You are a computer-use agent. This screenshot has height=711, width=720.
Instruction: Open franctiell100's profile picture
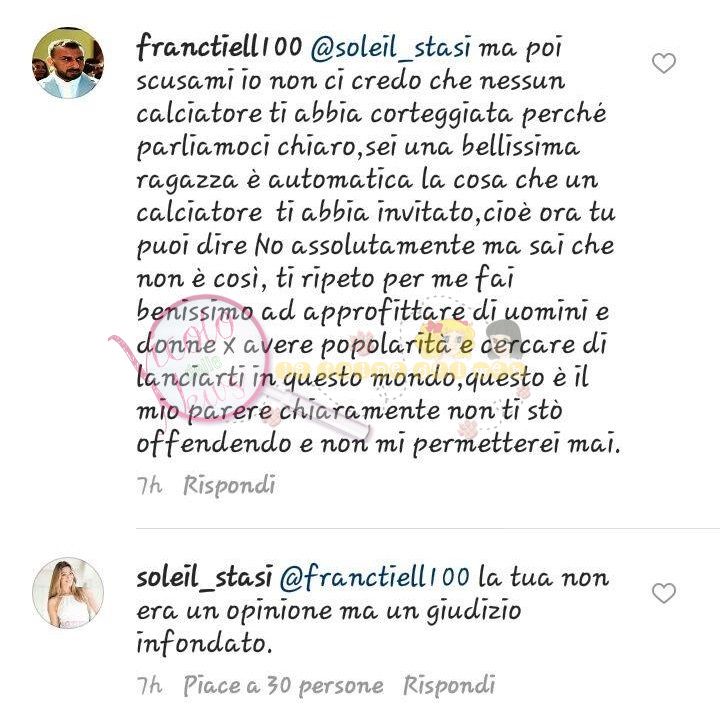68,63
